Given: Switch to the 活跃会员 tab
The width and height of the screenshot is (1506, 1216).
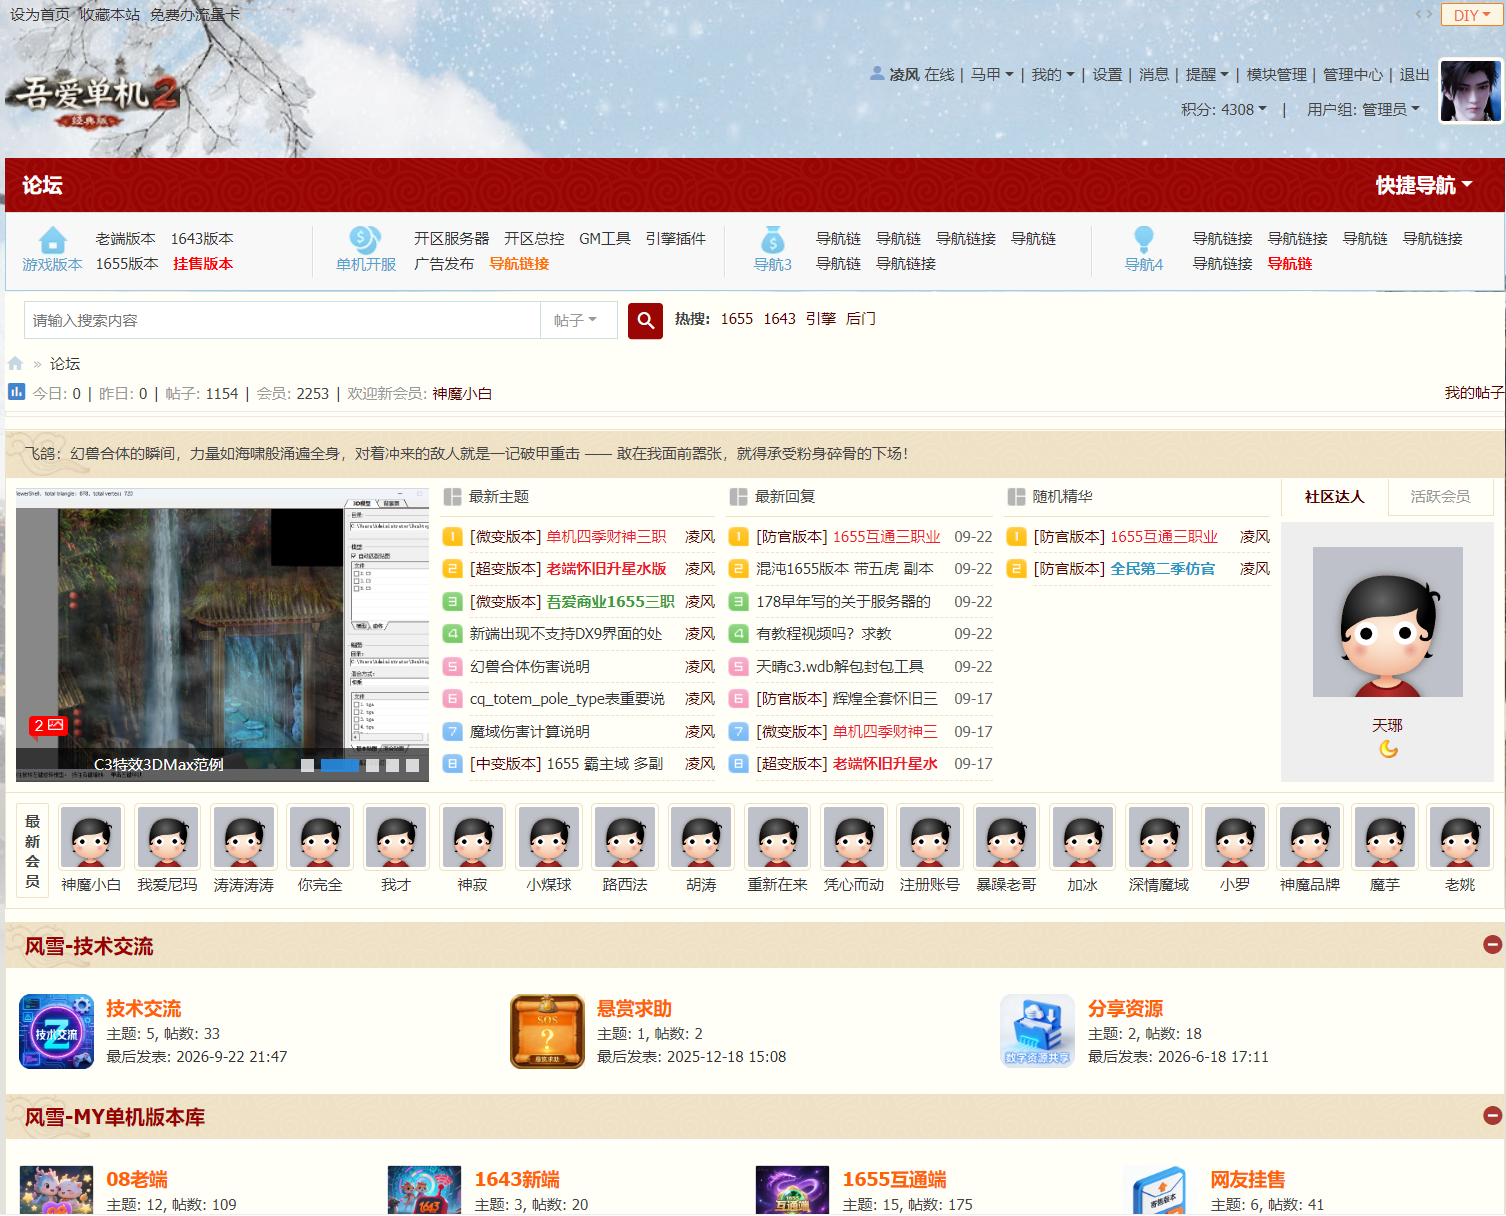Looking at the screenshot, I should coord(1440,497).
